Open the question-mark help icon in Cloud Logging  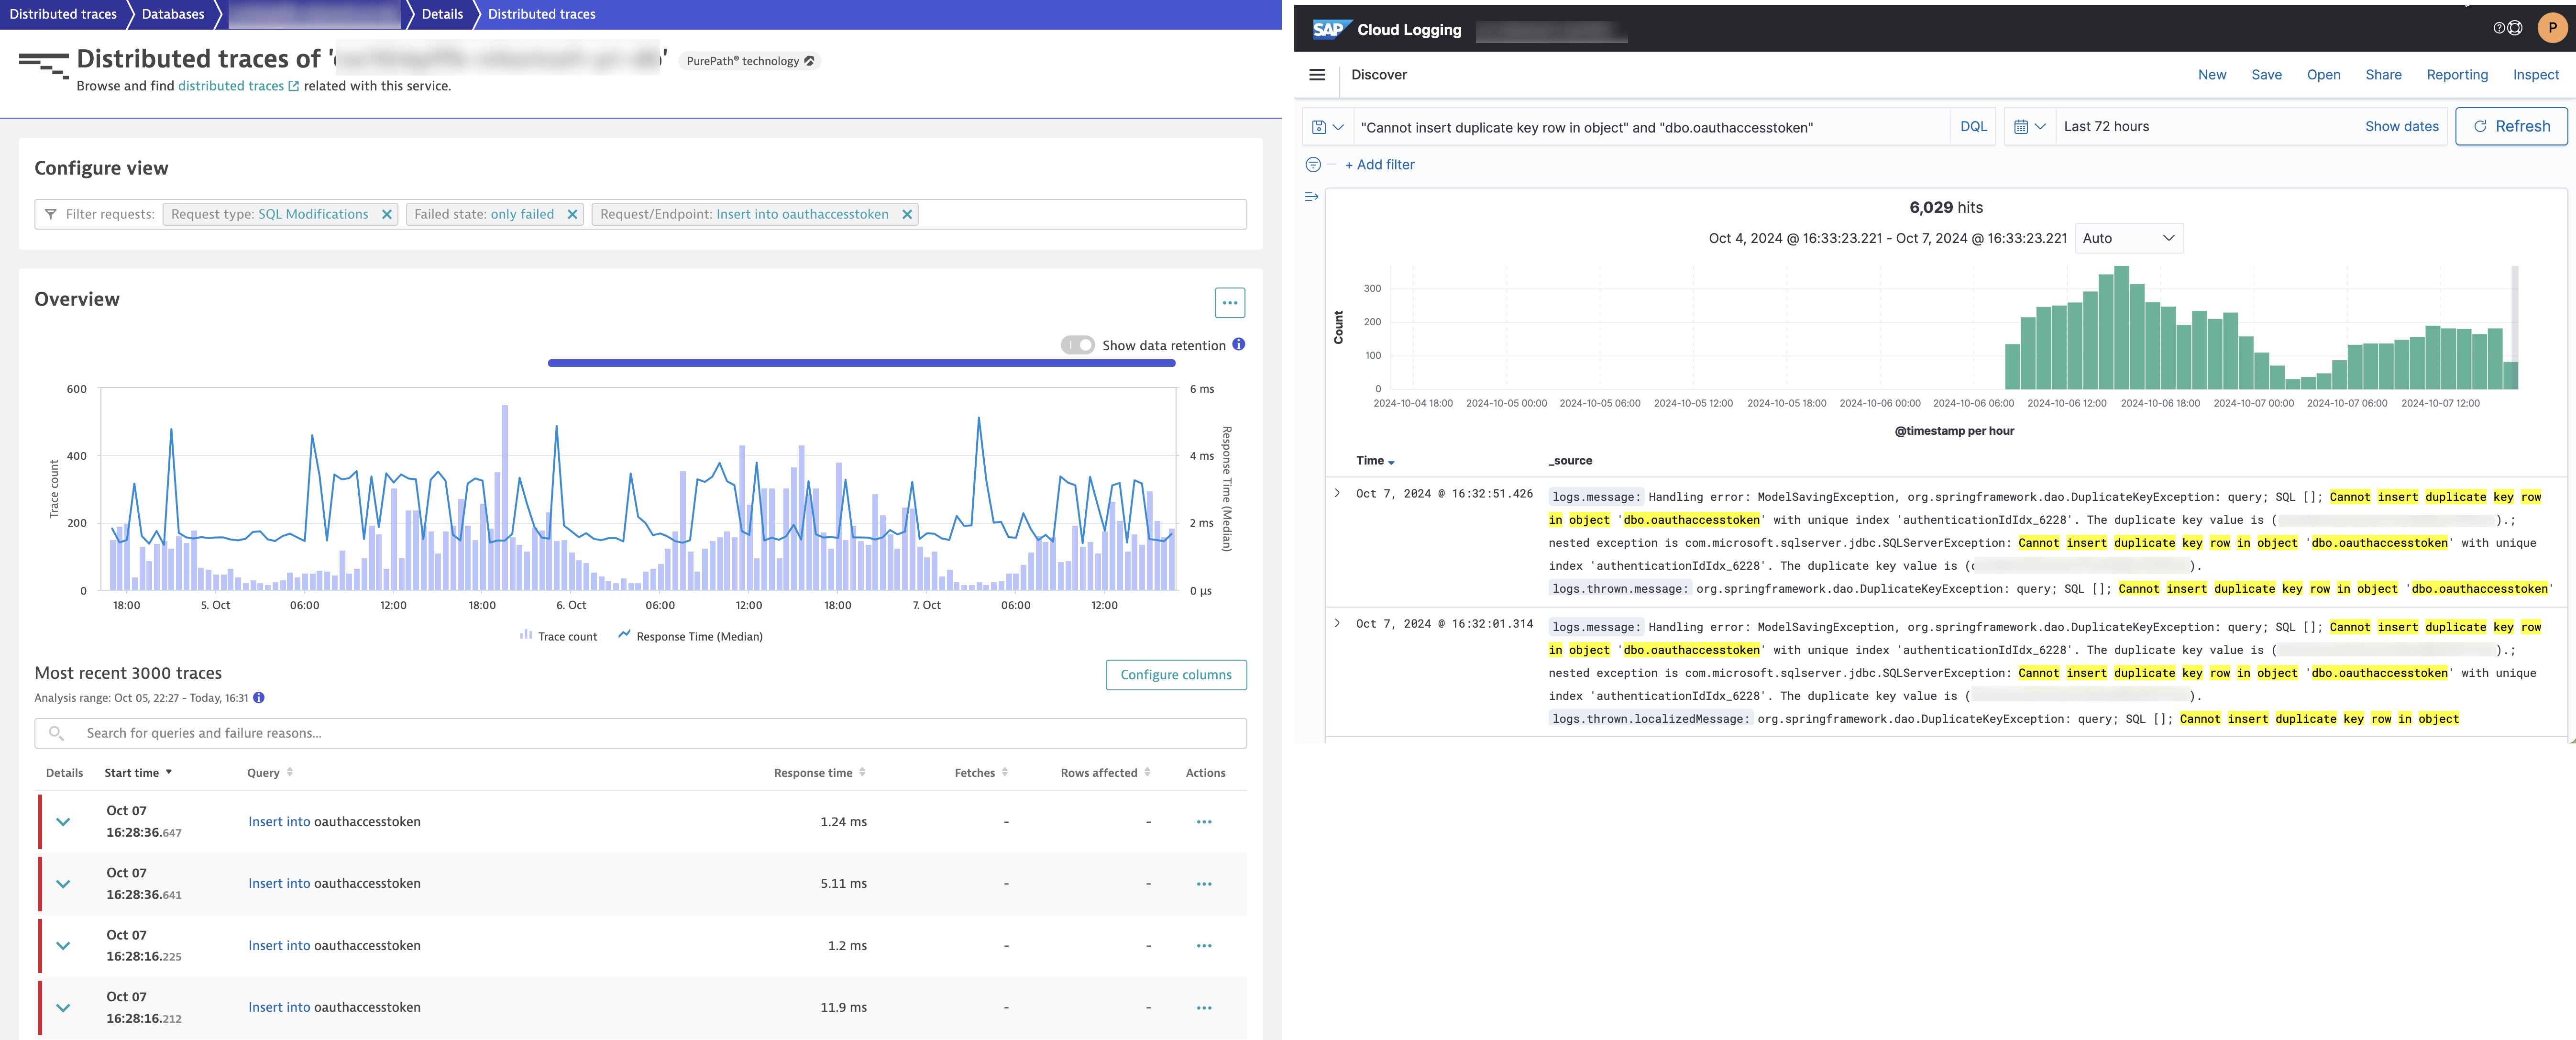pyautogui.click(x=2499, y=28)
